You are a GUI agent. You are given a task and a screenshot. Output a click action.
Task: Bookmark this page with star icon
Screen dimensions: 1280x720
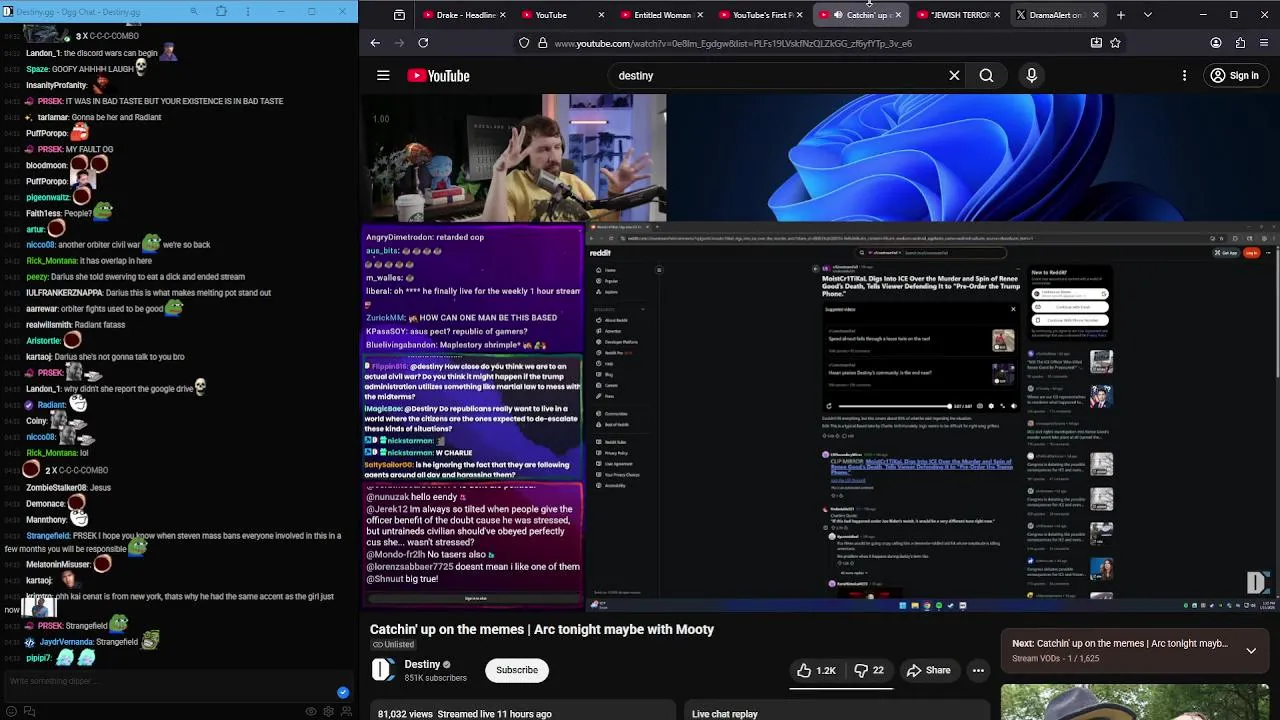[x=1115, y=43]
